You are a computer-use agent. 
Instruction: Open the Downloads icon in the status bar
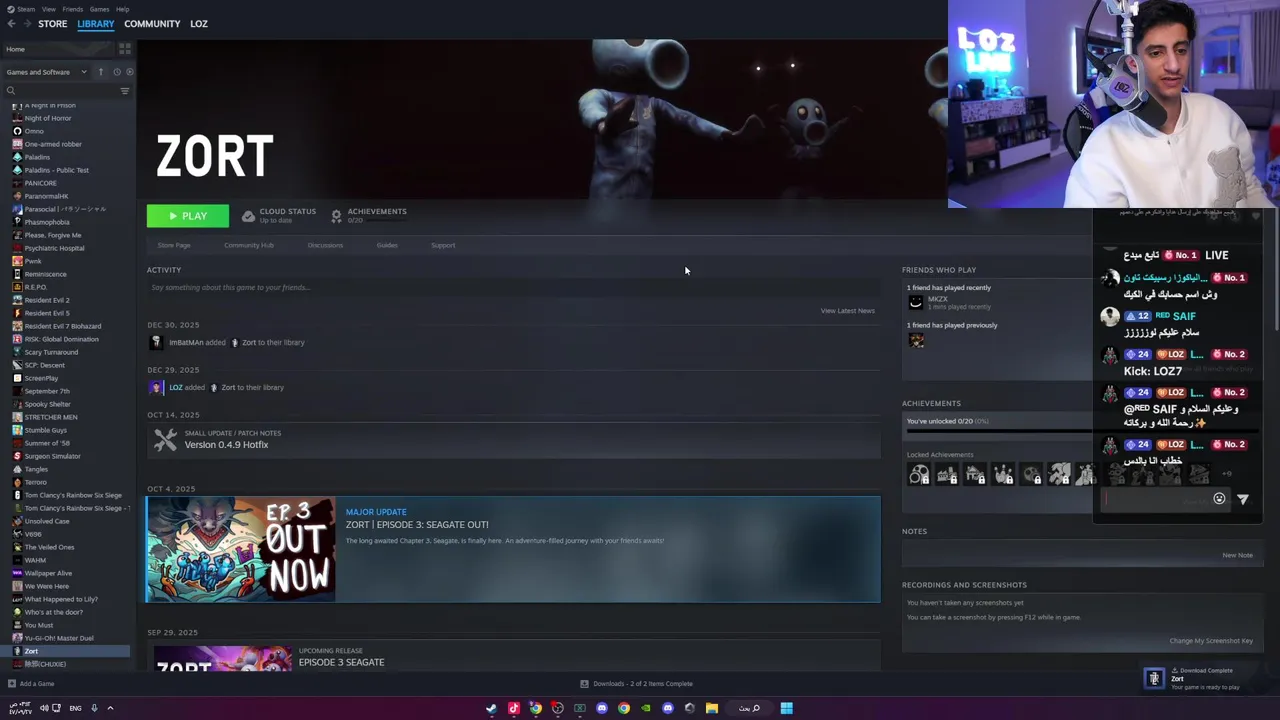584,684
